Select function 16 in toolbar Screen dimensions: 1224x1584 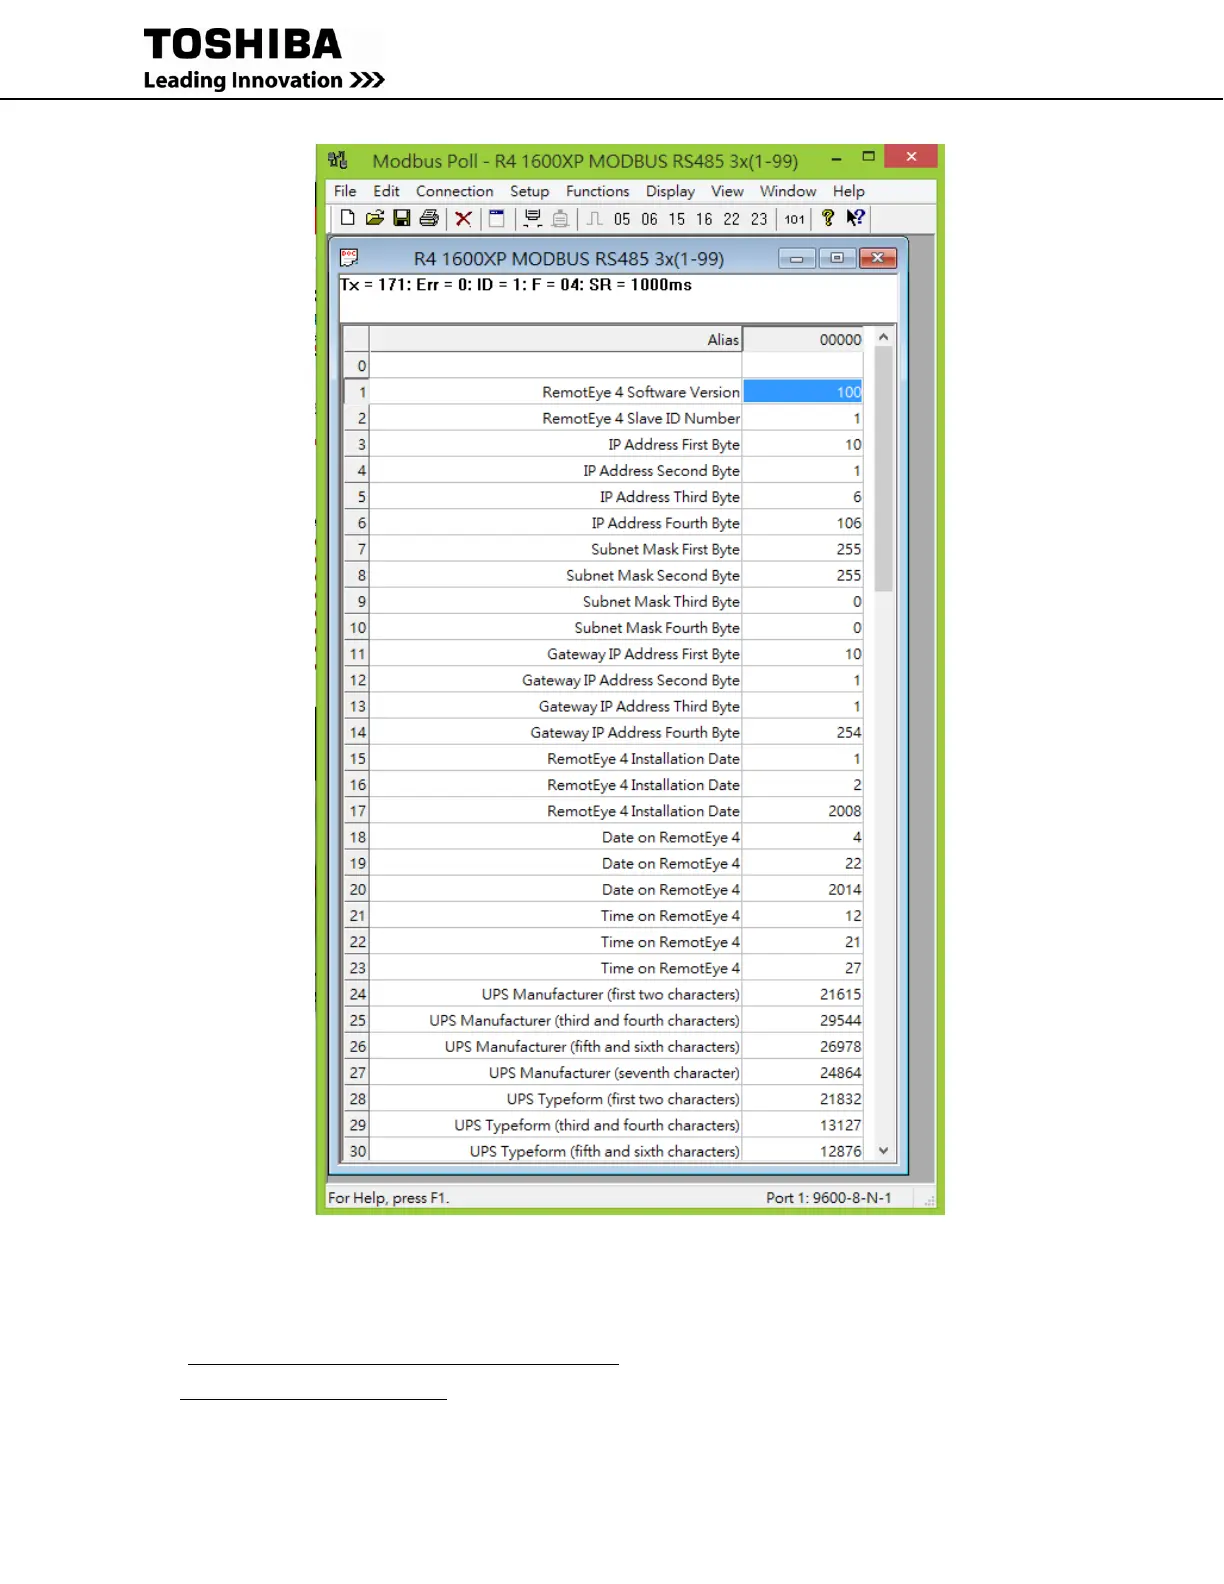pos(704,219)
